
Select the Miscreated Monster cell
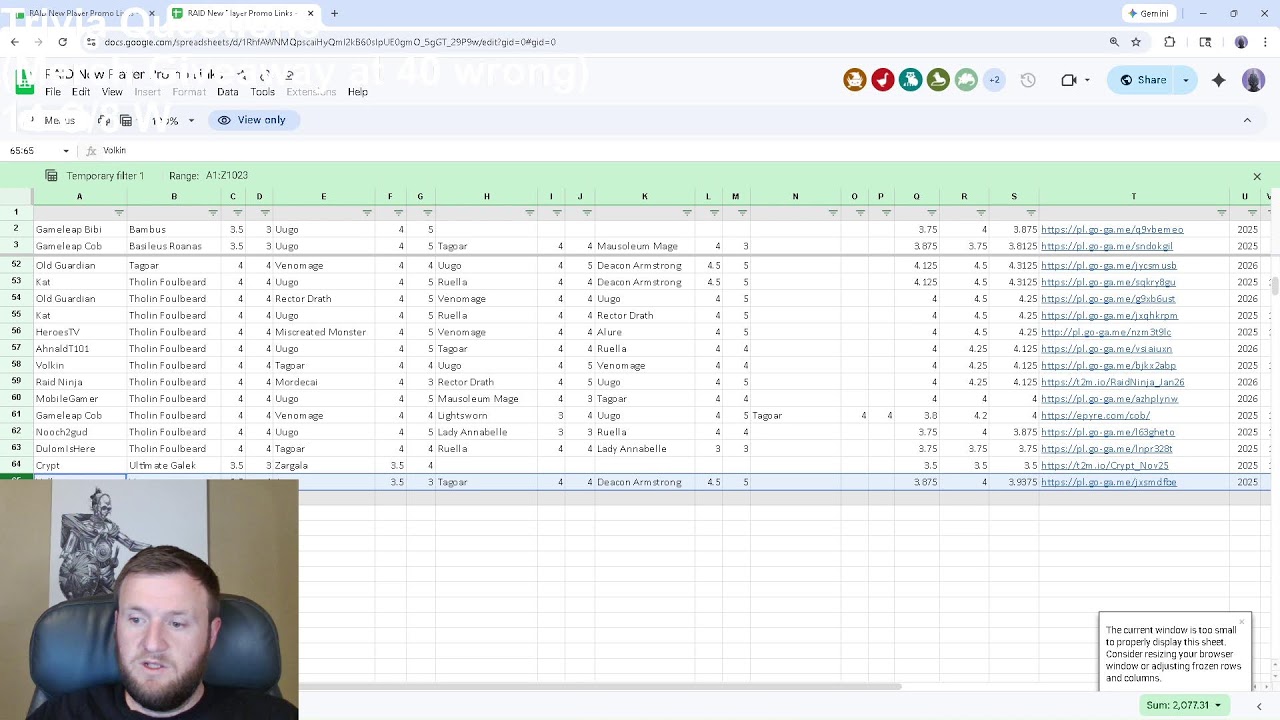(323, 332)
